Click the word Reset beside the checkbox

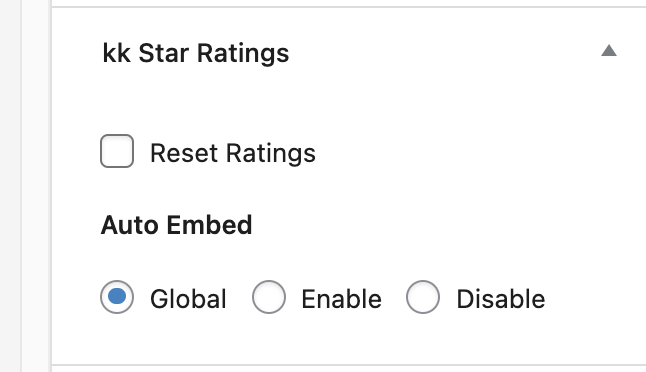(x=184, y=153)
